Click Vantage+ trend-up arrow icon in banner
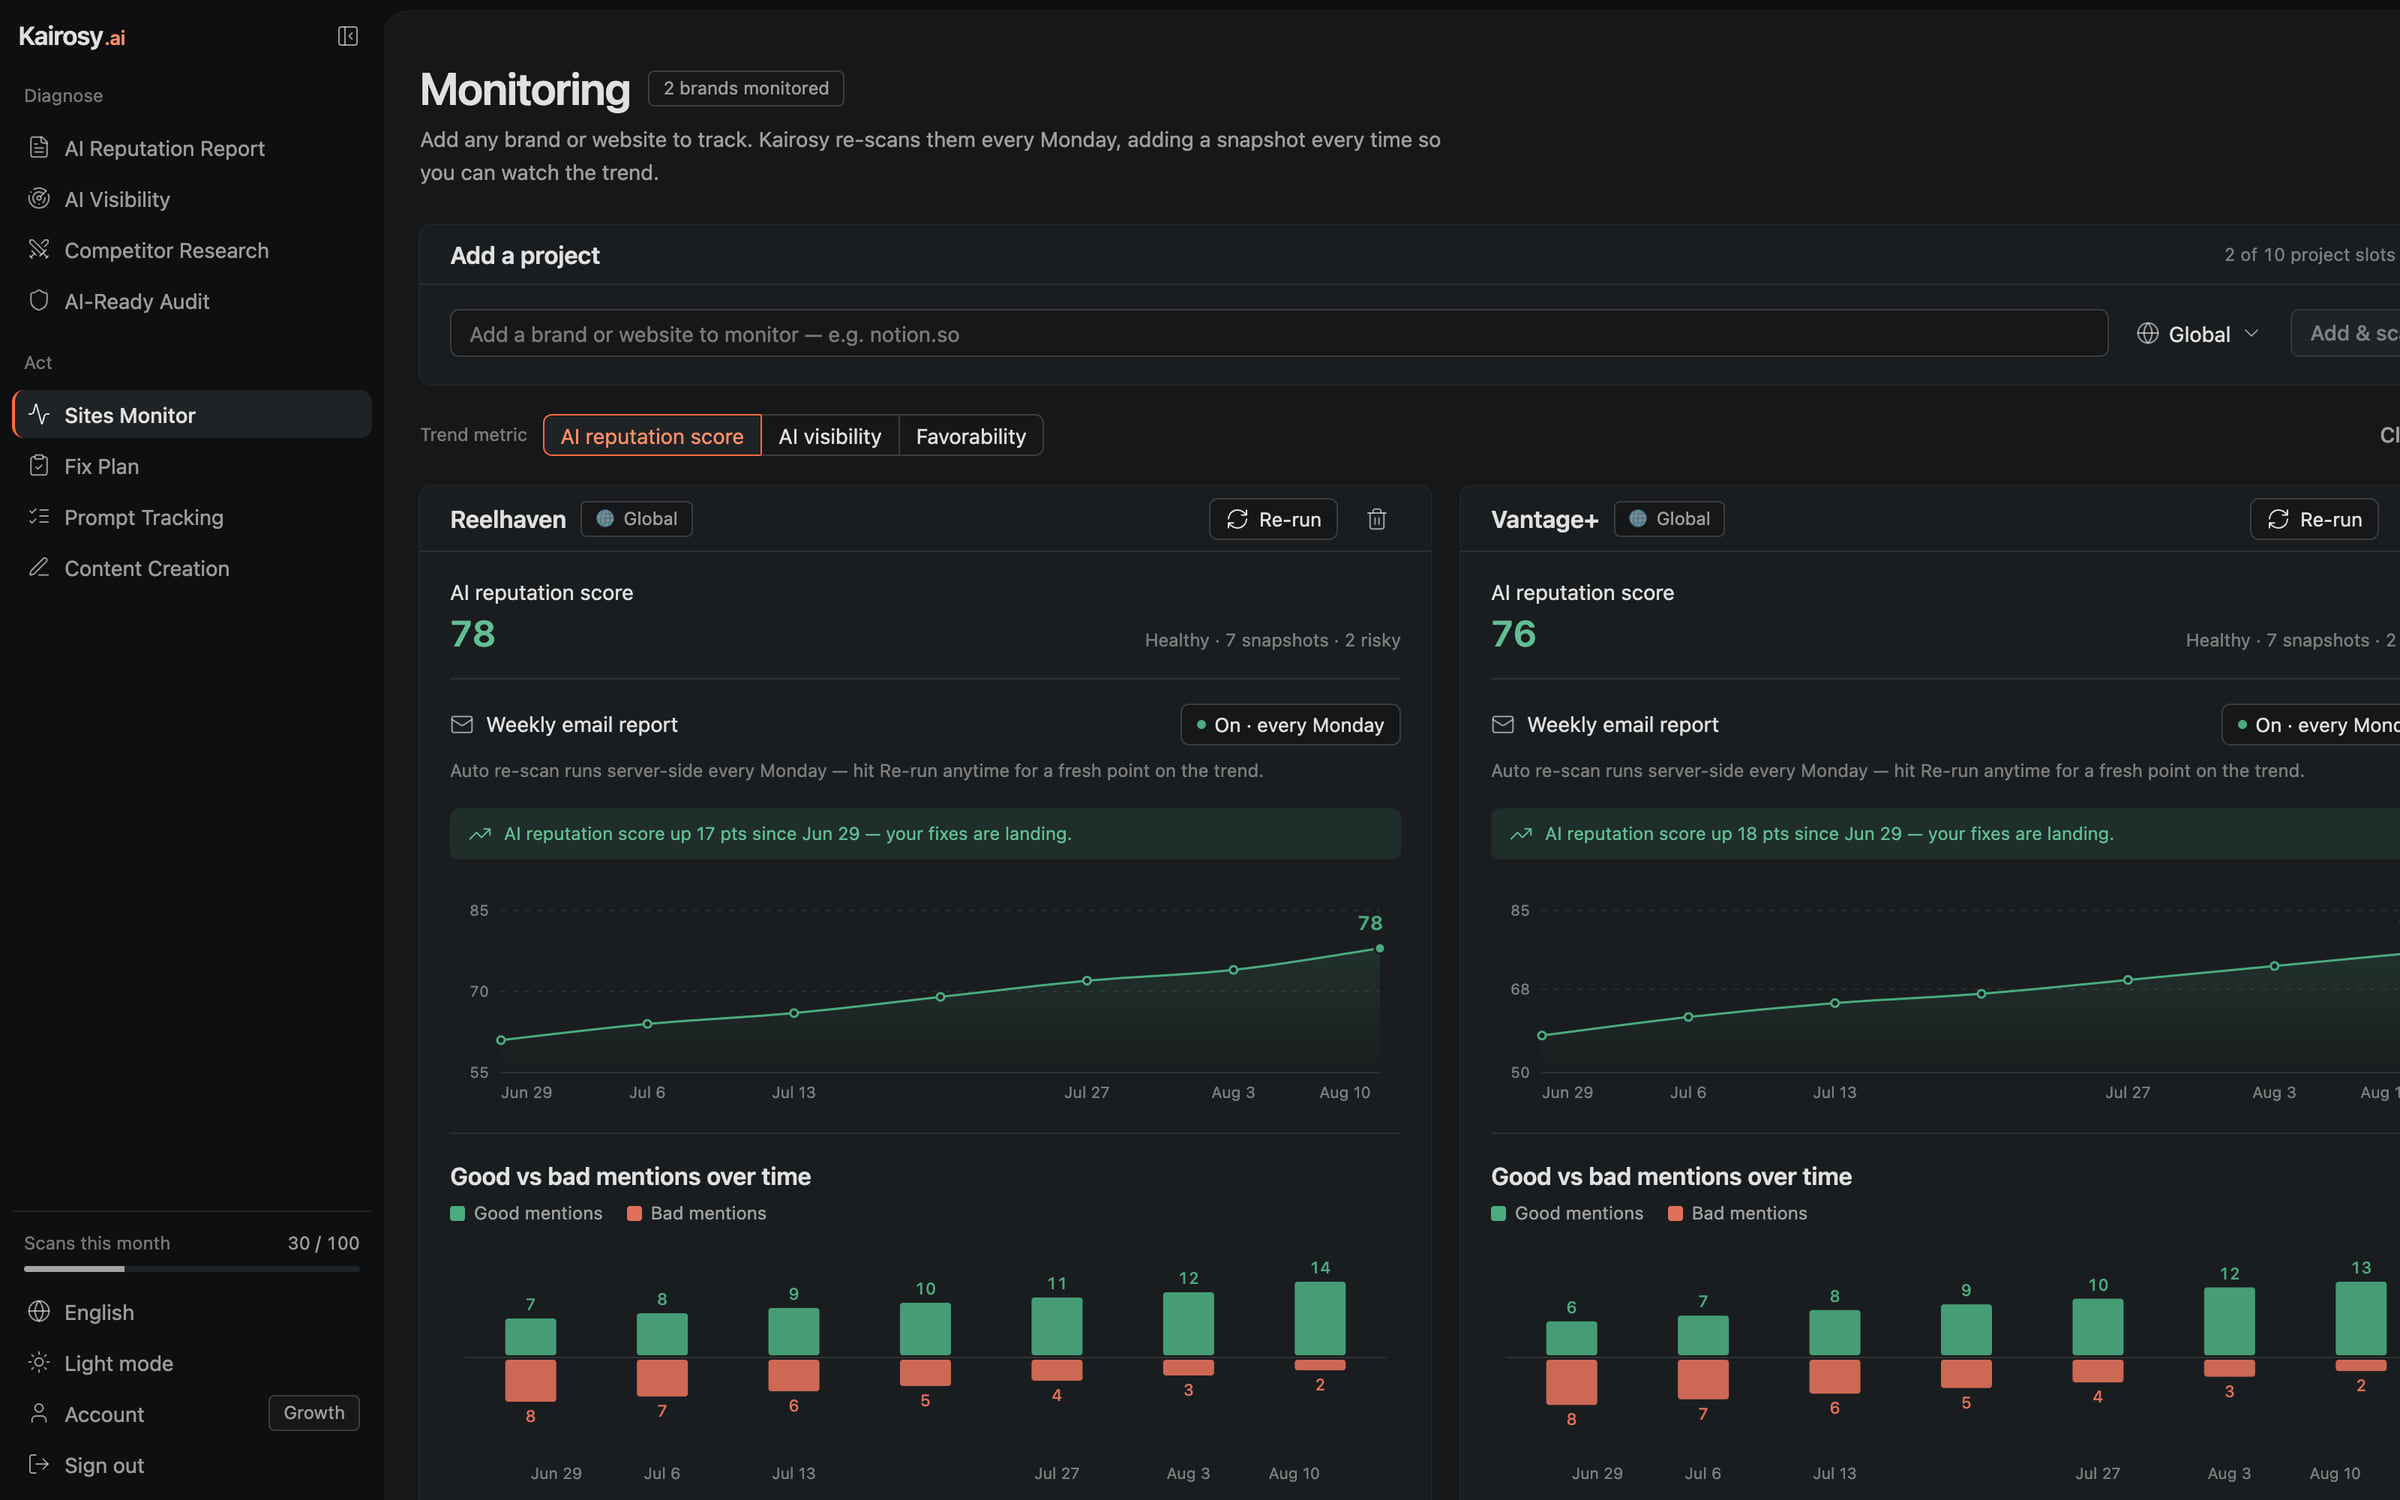 1521,833
